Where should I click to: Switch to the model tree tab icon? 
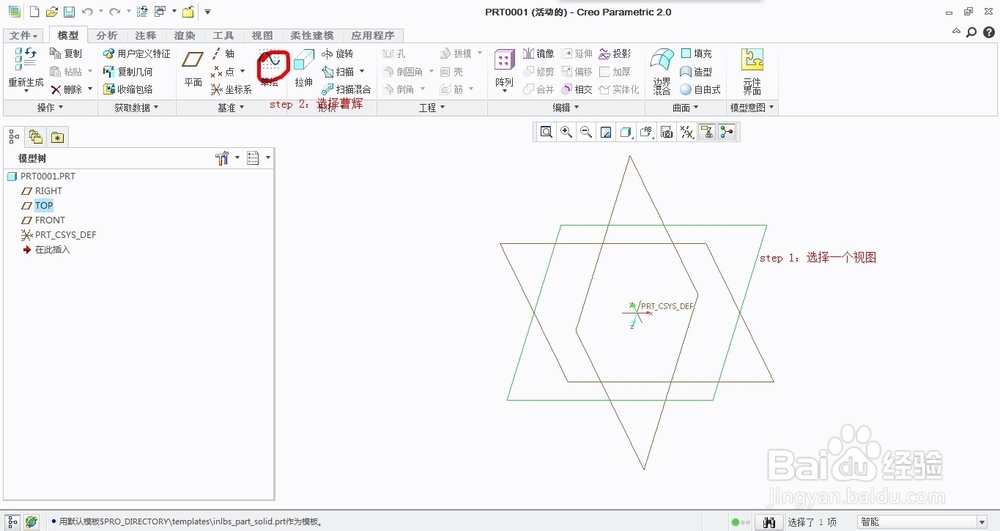(13, 137)
